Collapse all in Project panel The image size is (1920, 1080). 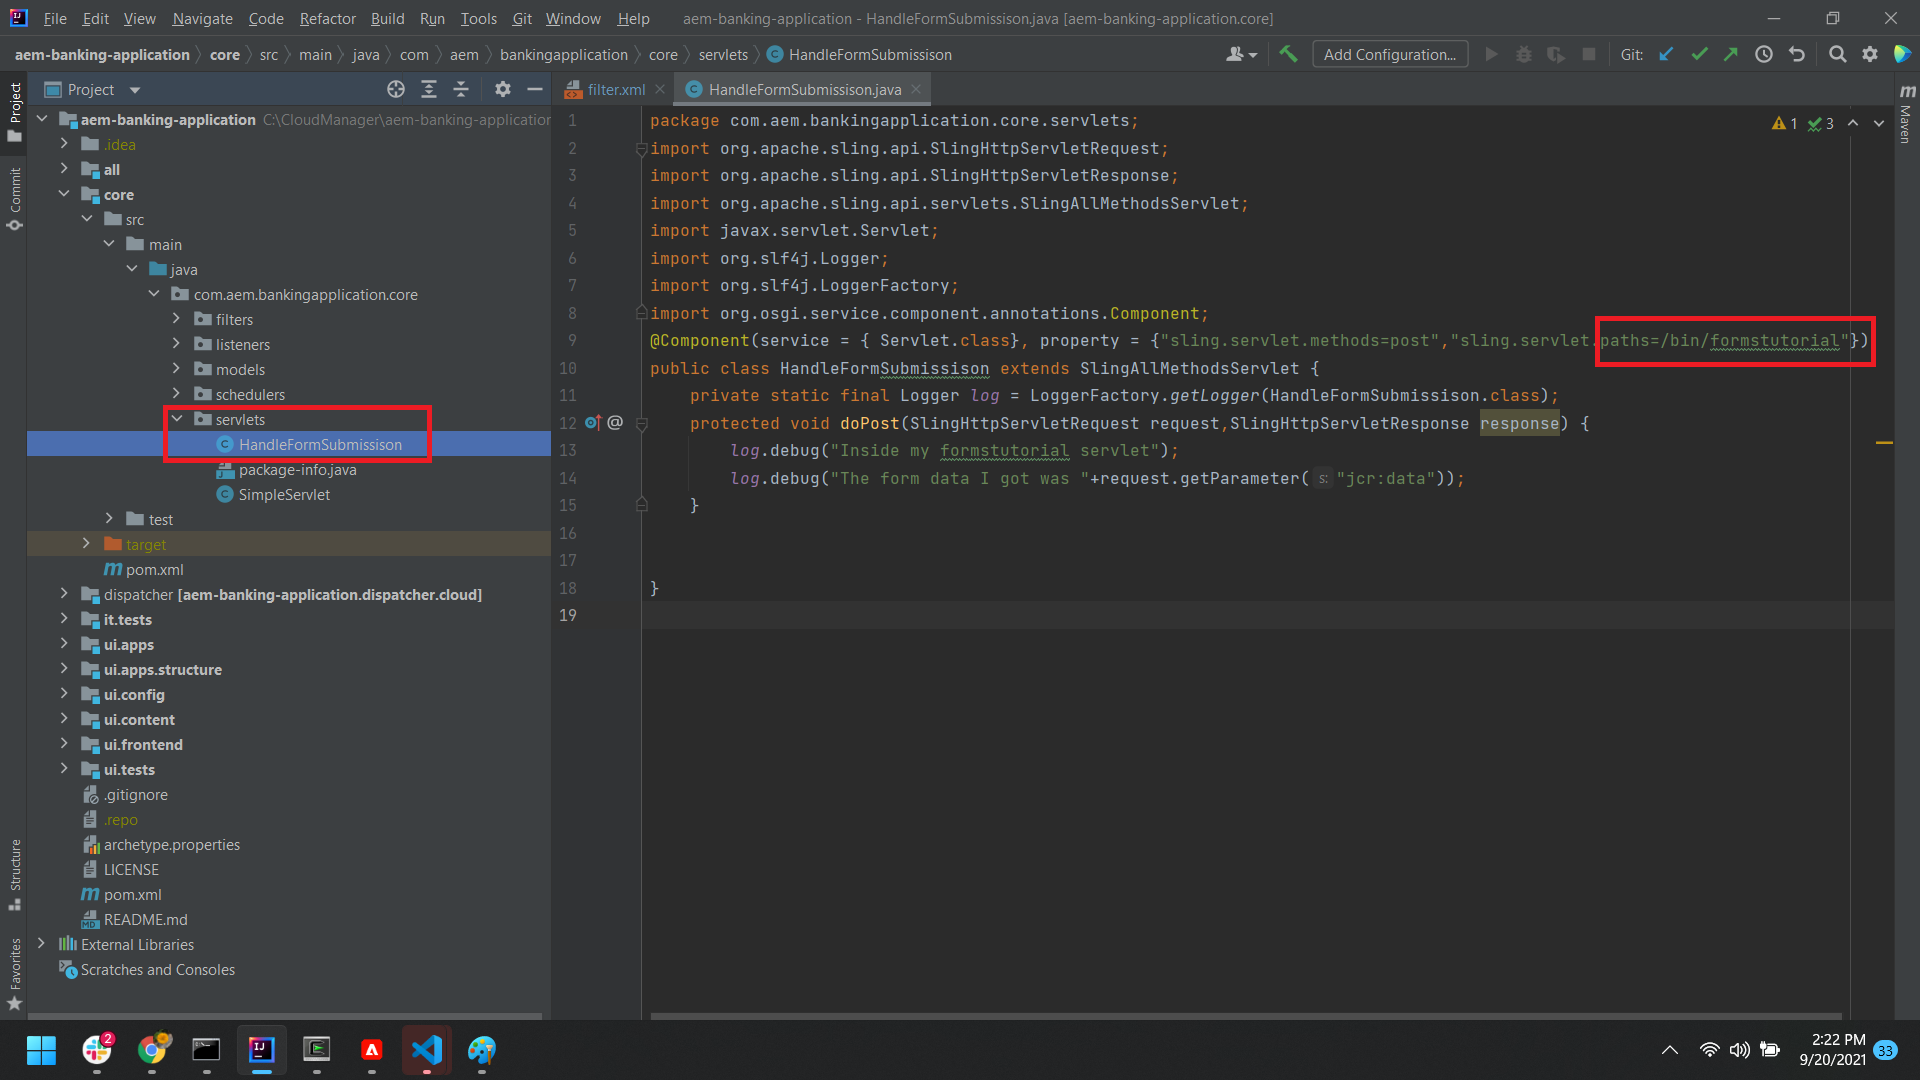coord(461,90)
